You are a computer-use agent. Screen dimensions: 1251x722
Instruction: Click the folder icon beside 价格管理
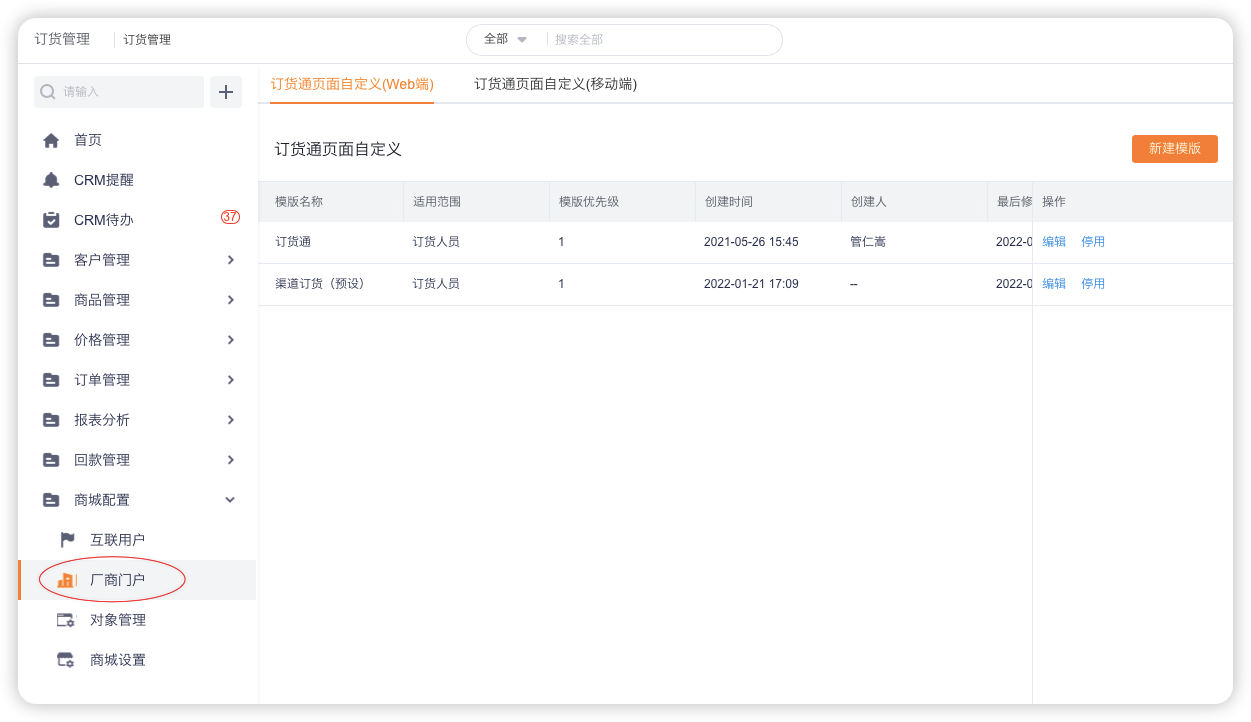point(51,340)
